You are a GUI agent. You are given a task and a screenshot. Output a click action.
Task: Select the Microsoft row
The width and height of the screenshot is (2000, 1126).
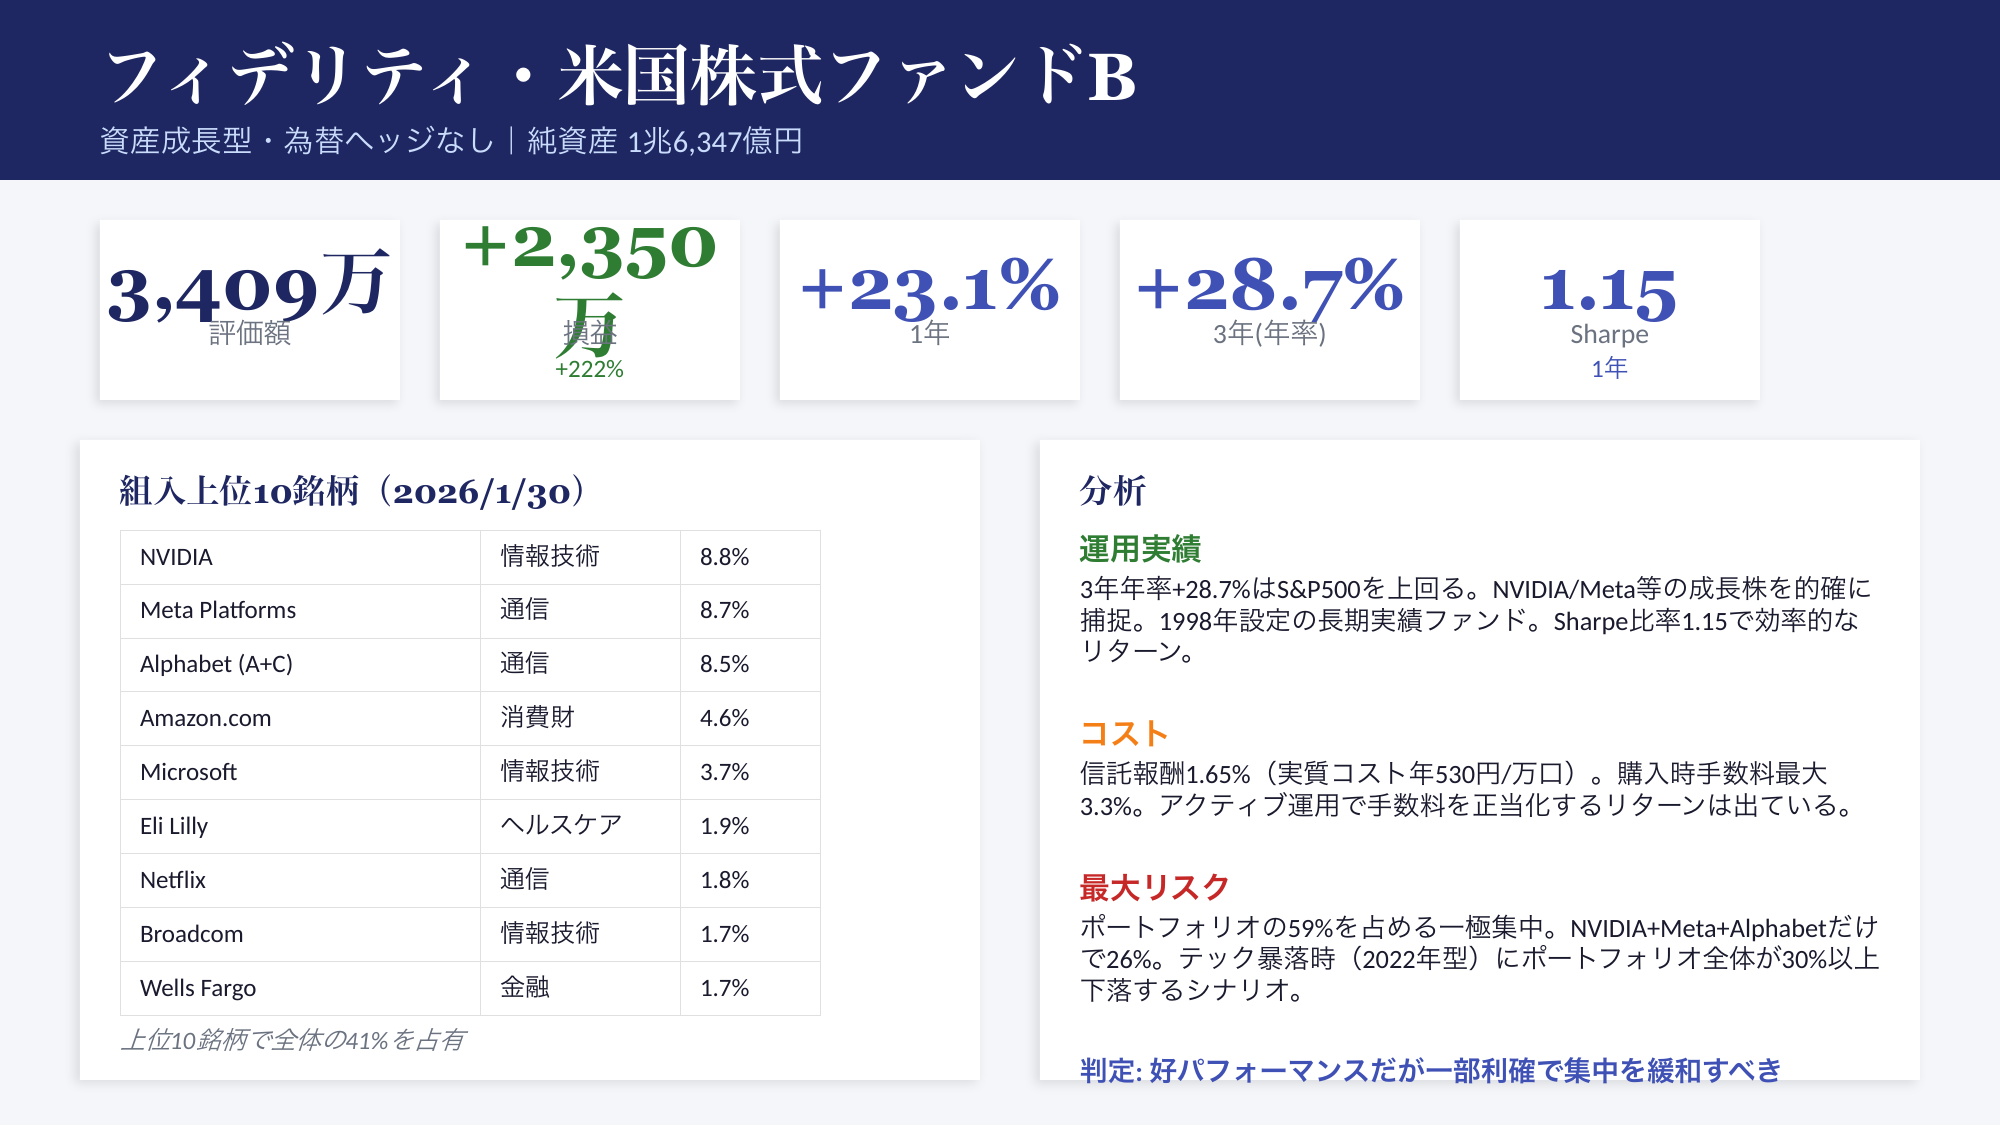[x=470, y=772]
